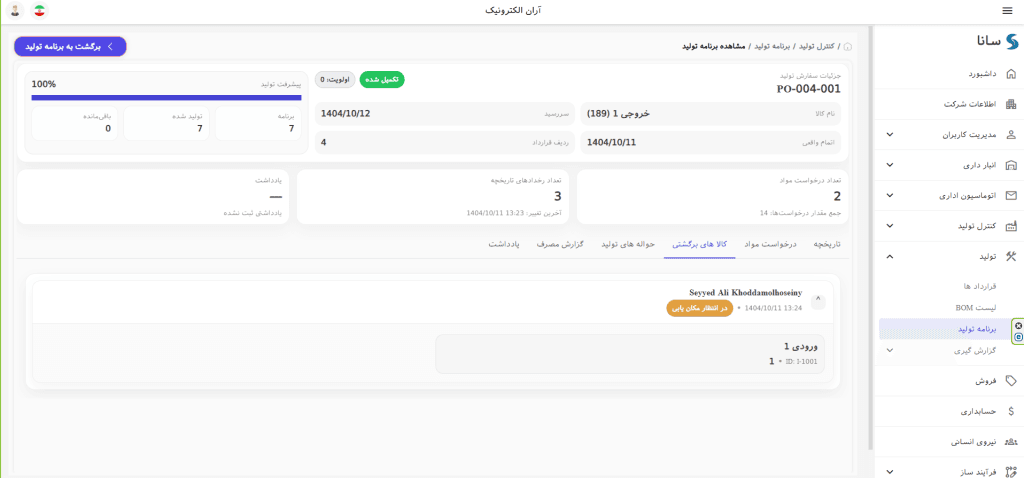Click the breadcrumb home icon
This screenshot has width=1024, height=478.
point(848,47)
